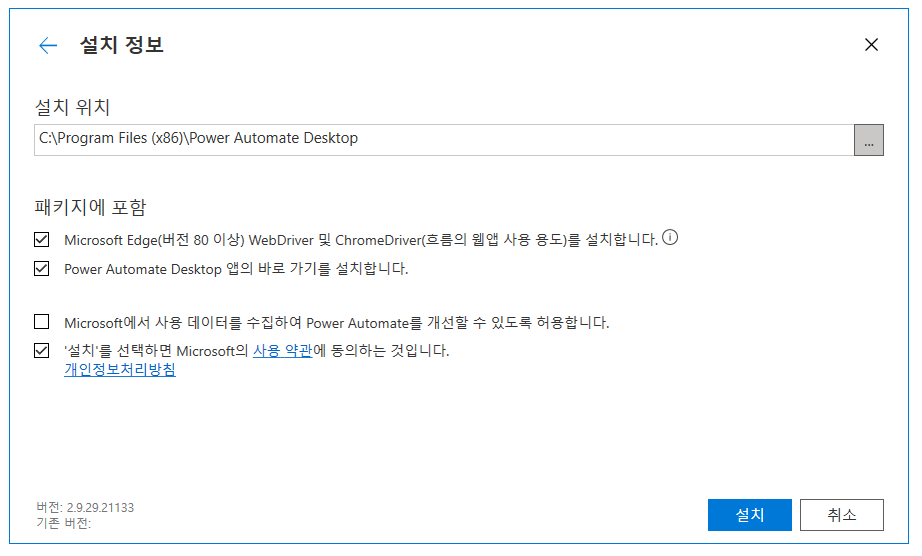Open browse folder button with ellipsis
The image size is (922, 556).
coord(868,140)
